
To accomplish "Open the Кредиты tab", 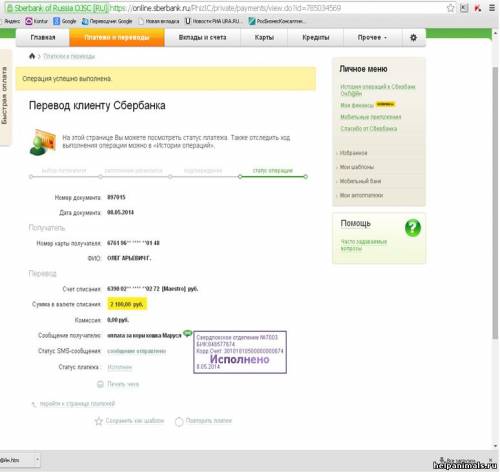I will tap(316, 37).
